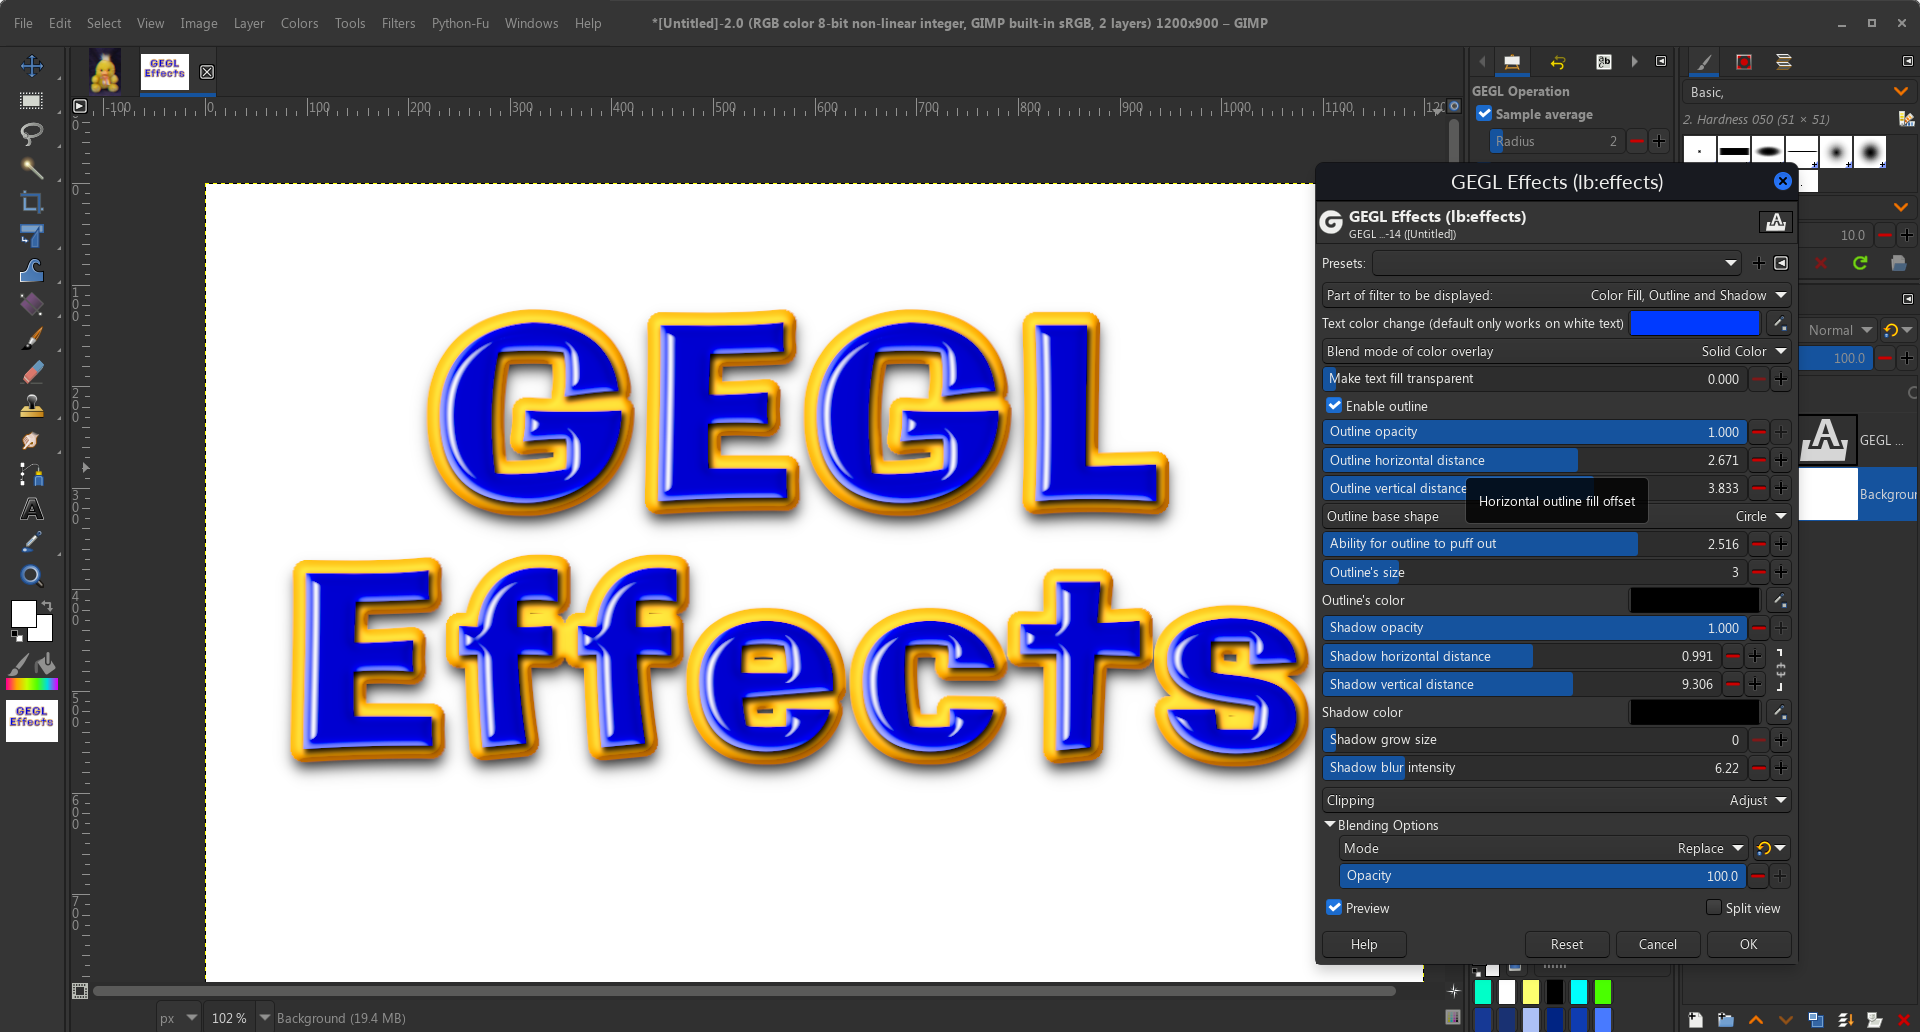Select the Background layer thumbnail in Layers

pyautogui.click(x=1828, y=495)
